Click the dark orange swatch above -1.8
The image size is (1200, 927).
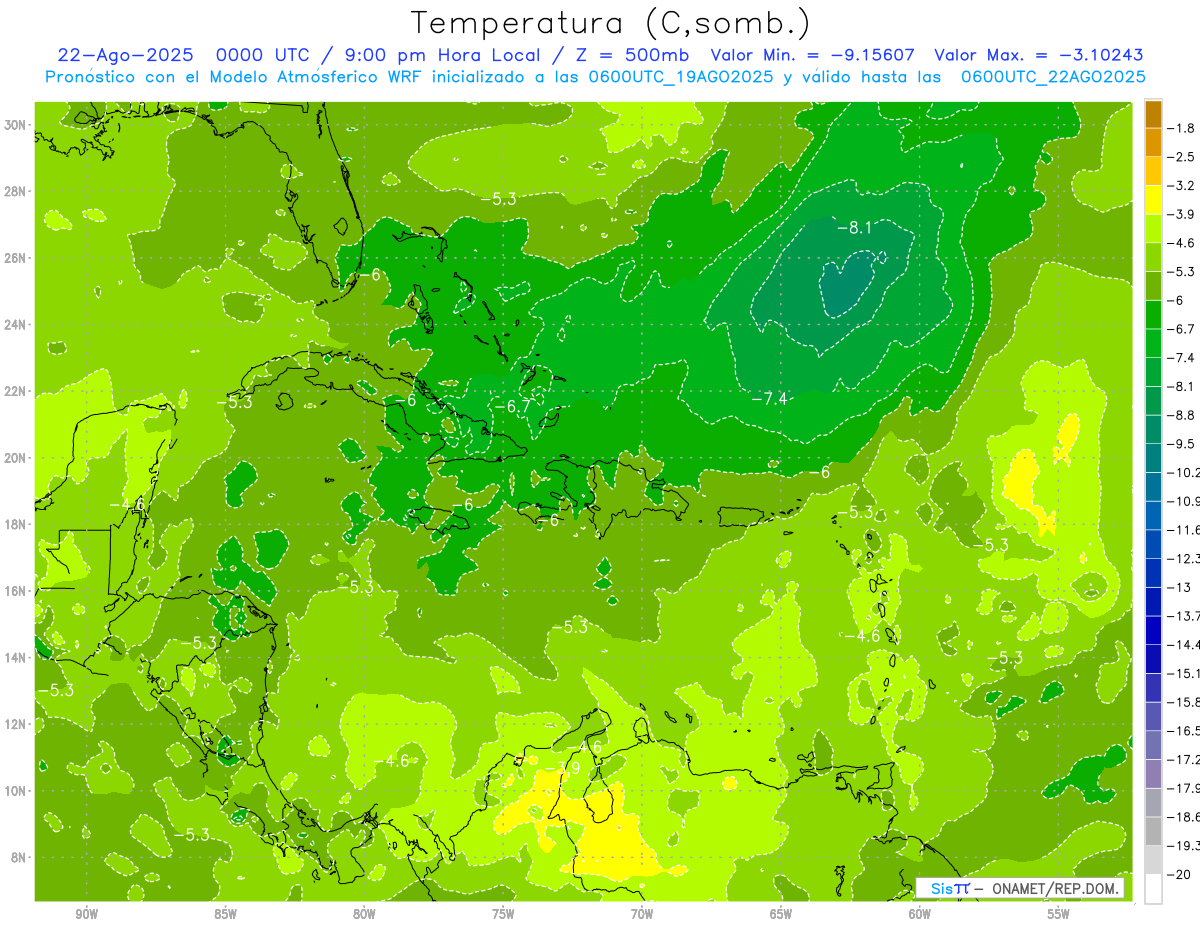(x=1153, y=114)
